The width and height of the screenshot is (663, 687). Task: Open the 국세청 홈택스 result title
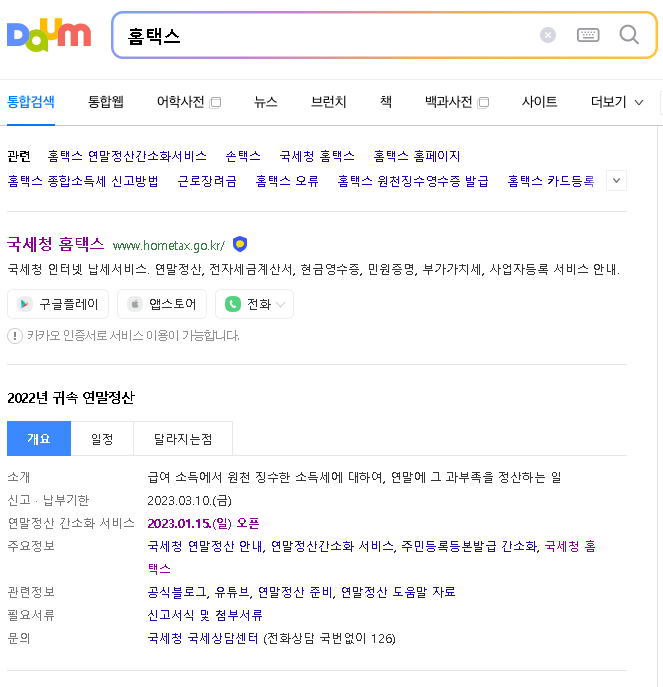[56, 244]
